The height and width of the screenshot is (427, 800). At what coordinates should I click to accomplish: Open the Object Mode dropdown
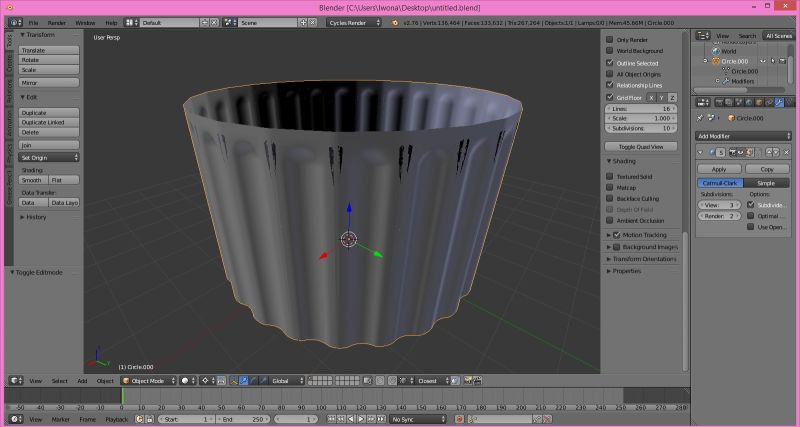(x=149, y=381)
